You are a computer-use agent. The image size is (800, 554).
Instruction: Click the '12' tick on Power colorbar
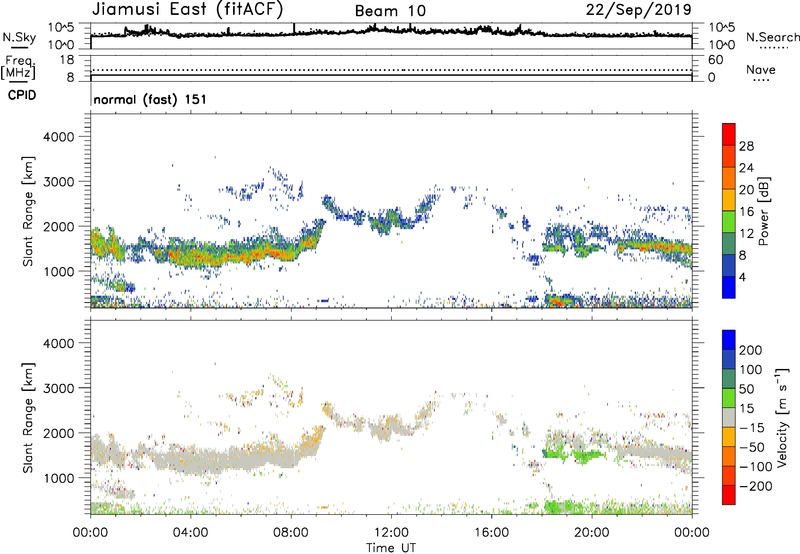[746, 234]
